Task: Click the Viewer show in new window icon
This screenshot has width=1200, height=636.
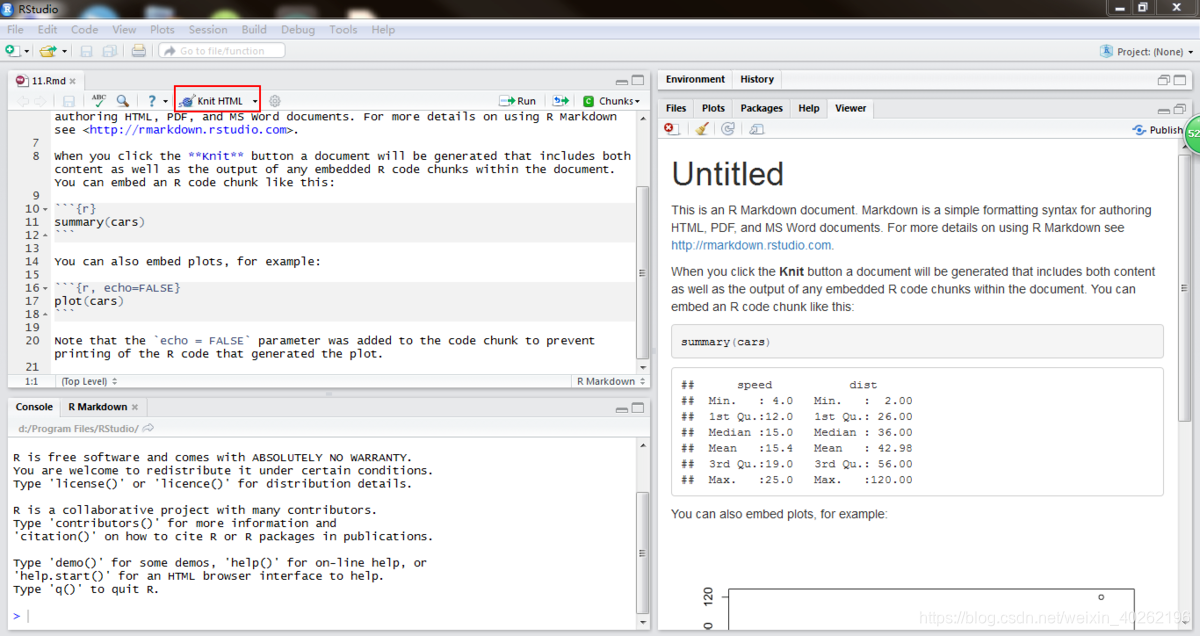Action: (x=757, y=130)
